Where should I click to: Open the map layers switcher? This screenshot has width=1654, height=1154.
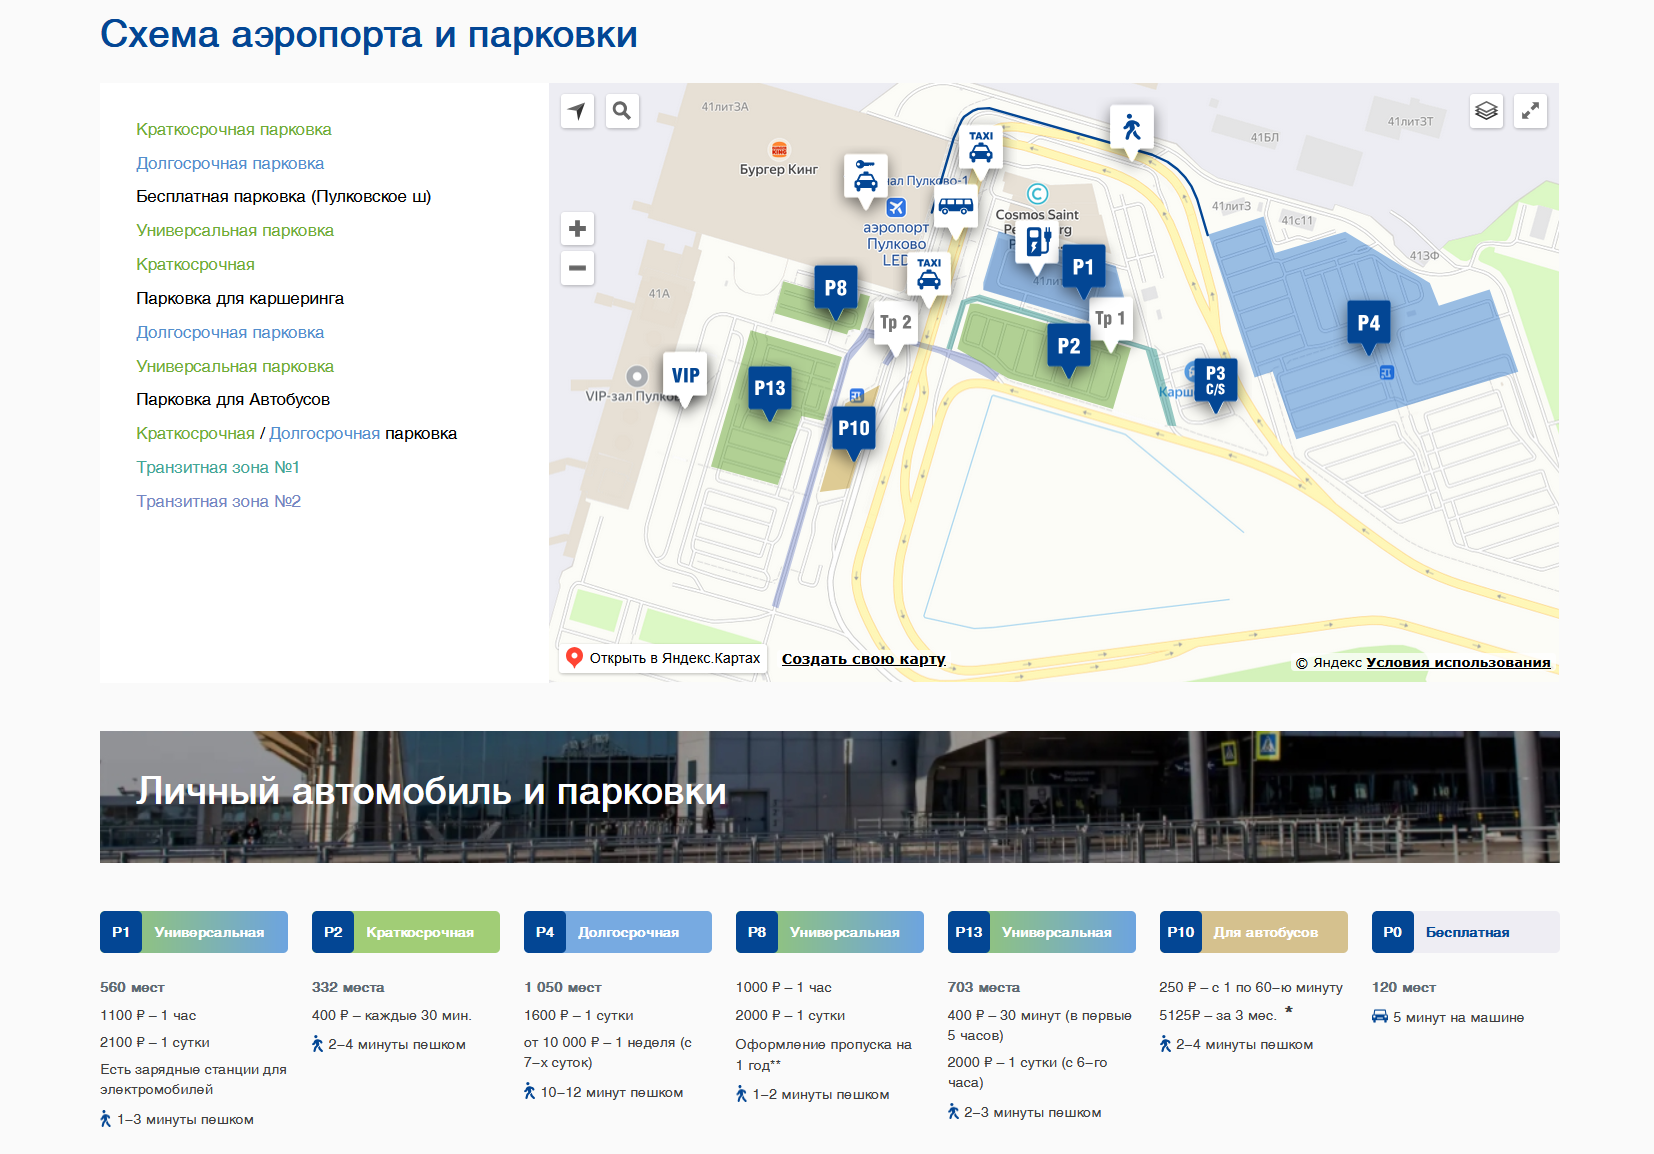click(x=1487, y=111)
